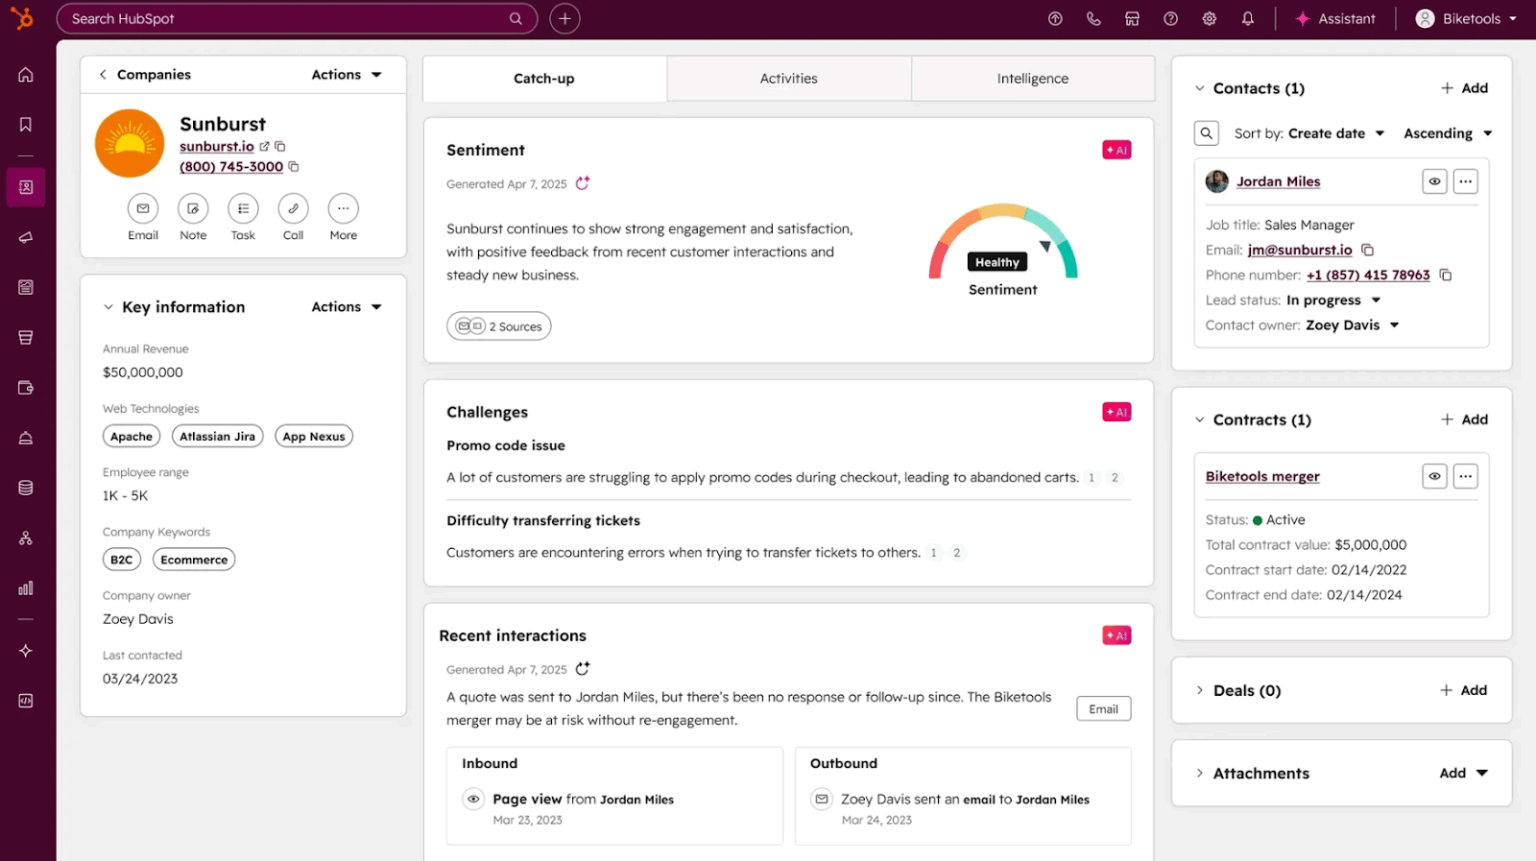The width and height of the screenshot is (1536, 861).
Task: Click the Email button in Recent interactions
Action: point(1104,709)
